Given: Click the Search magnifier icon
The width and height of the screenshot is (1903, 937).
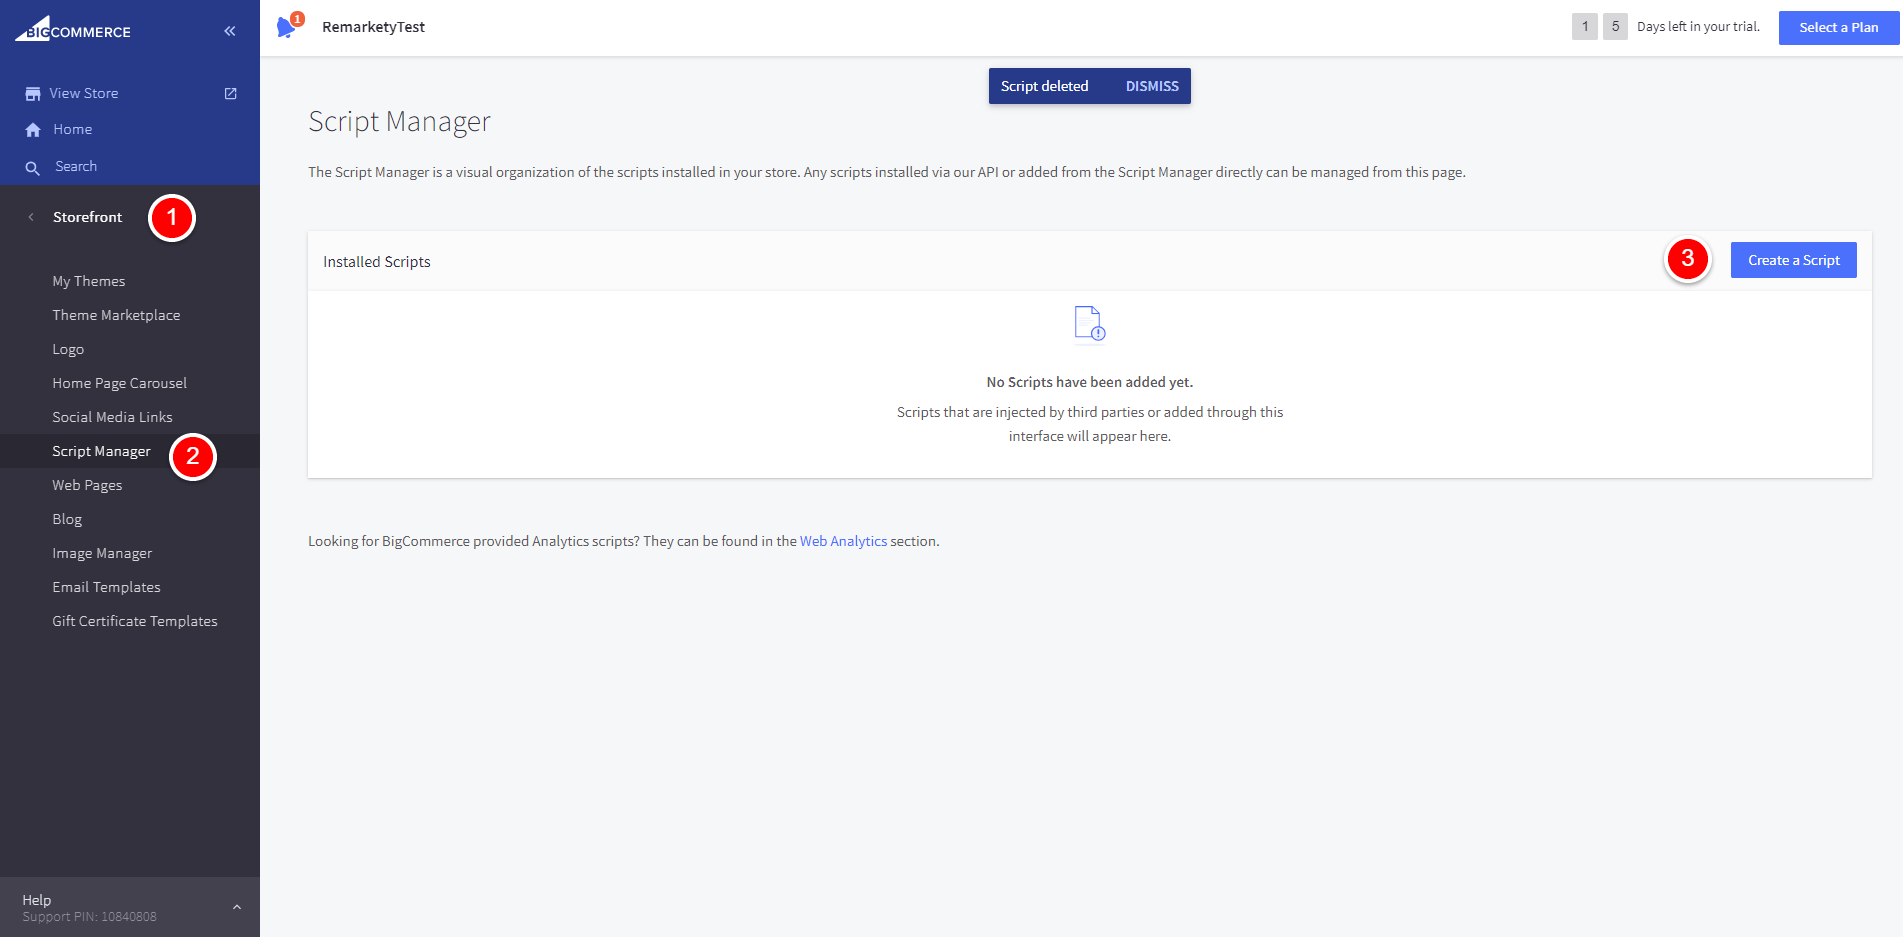Looking at the screenshot, I should tap(33, 168).
